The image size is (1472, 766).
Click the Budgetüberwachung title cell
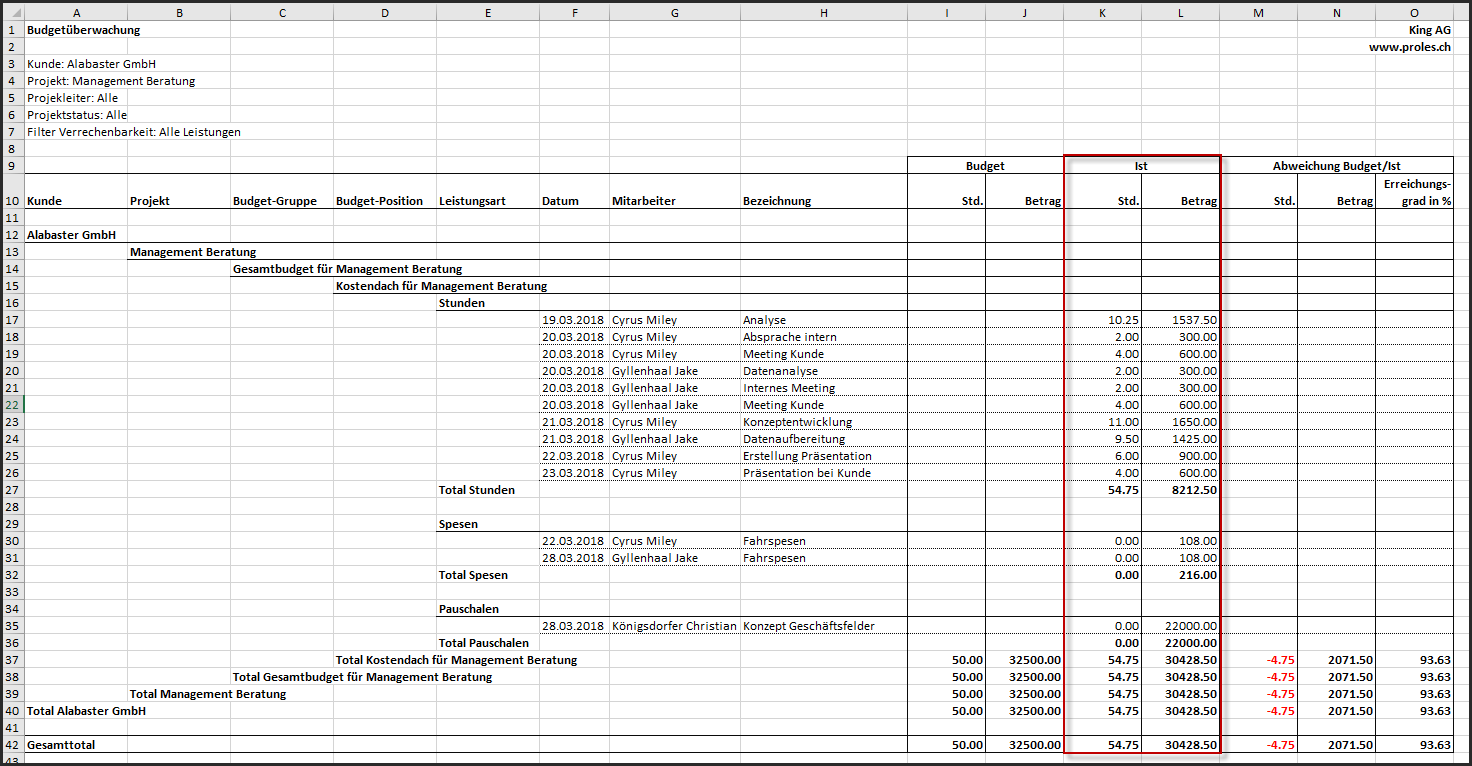pyautogui.click(x=83, y=30)
